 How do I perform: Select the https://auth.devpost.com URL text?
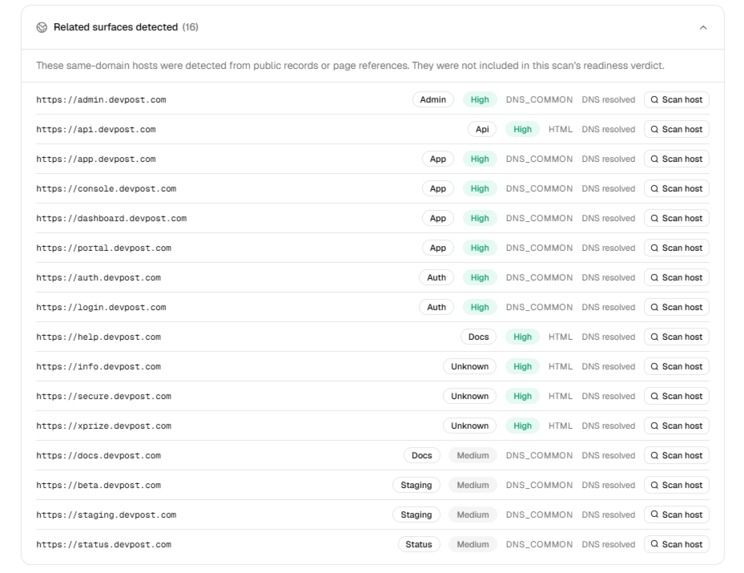(x=99, y=277)
